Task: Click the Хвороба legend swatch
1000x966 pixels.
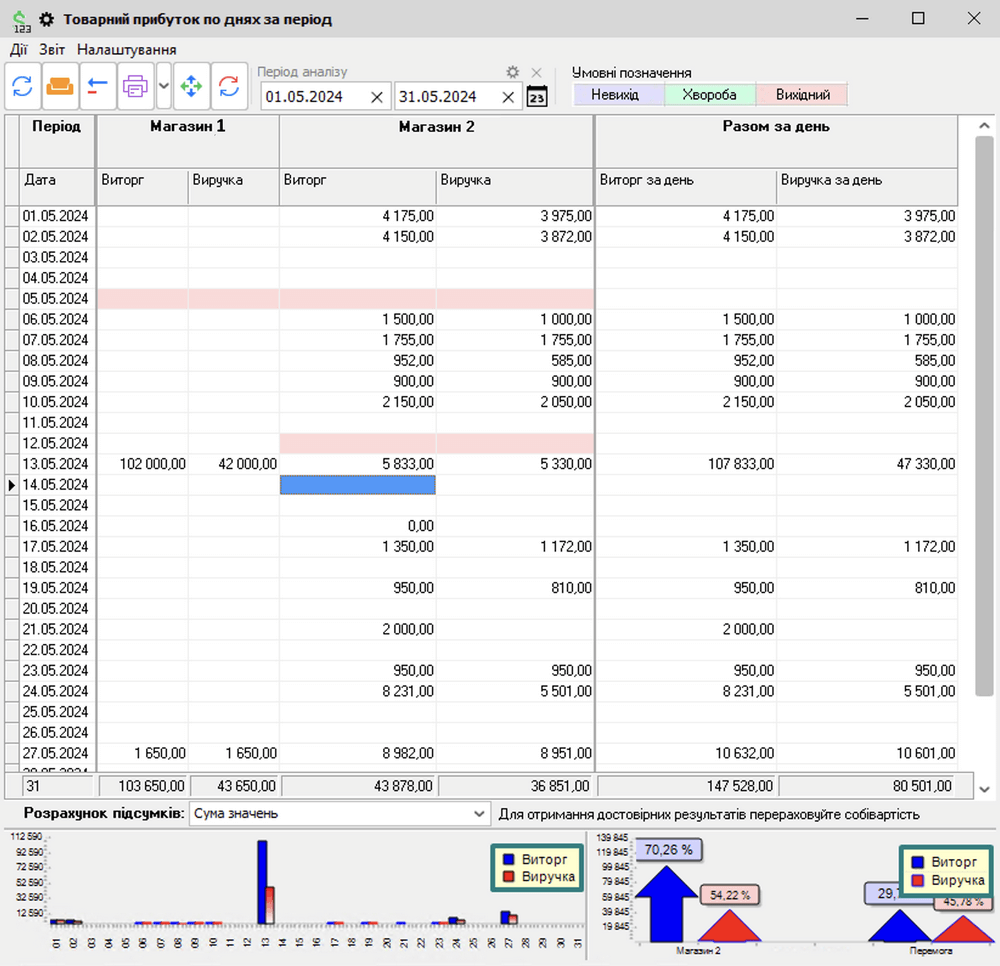Action: coord(709,95)
